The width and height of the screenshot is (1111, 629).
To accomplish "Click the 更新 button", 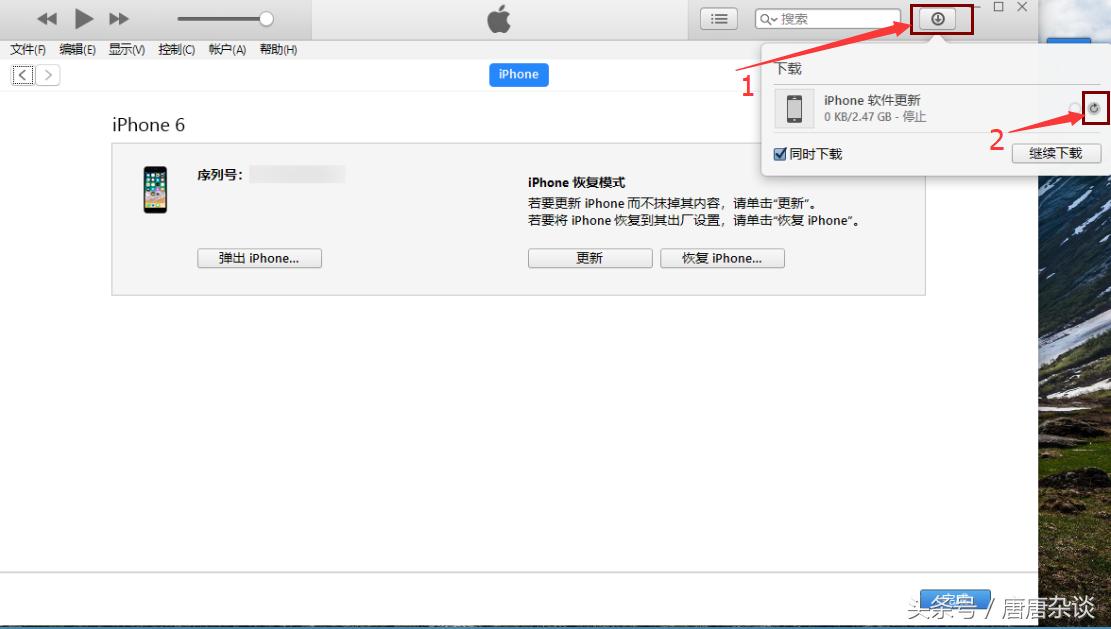I will coord(590,258).
